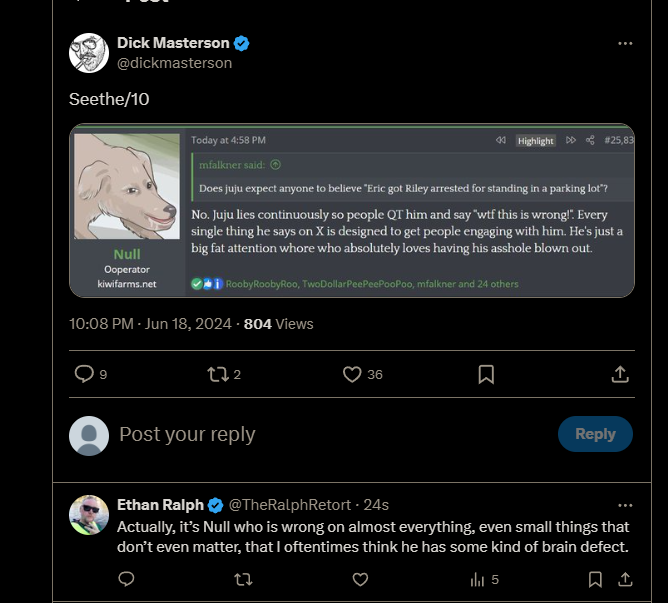Bookmark Dick Masterson's post

[486, 374]
